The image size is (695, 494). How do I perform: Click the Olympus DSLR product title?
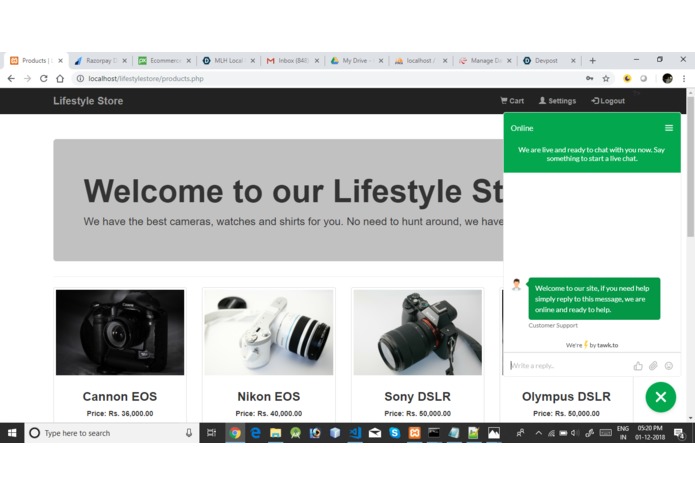566,397
